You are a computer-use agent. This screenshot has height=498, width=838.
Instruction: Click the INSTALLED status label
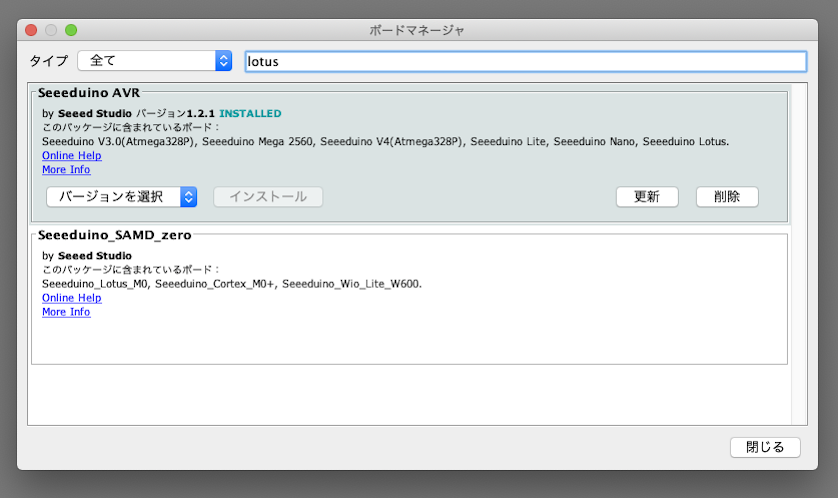[250, 114]
